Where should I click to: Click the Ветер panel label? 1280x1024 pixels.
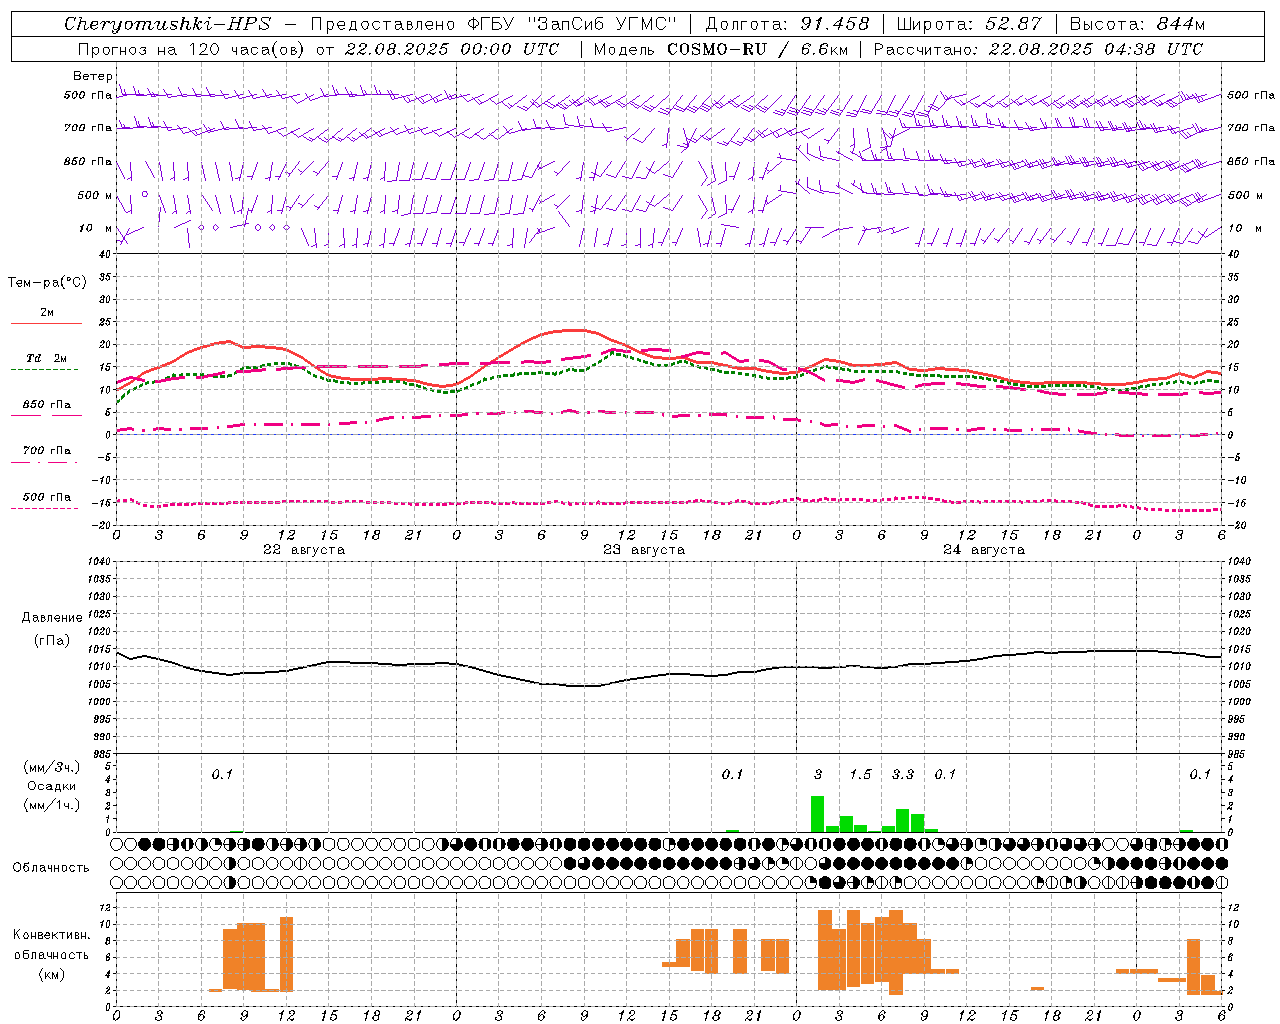(92, 76)
